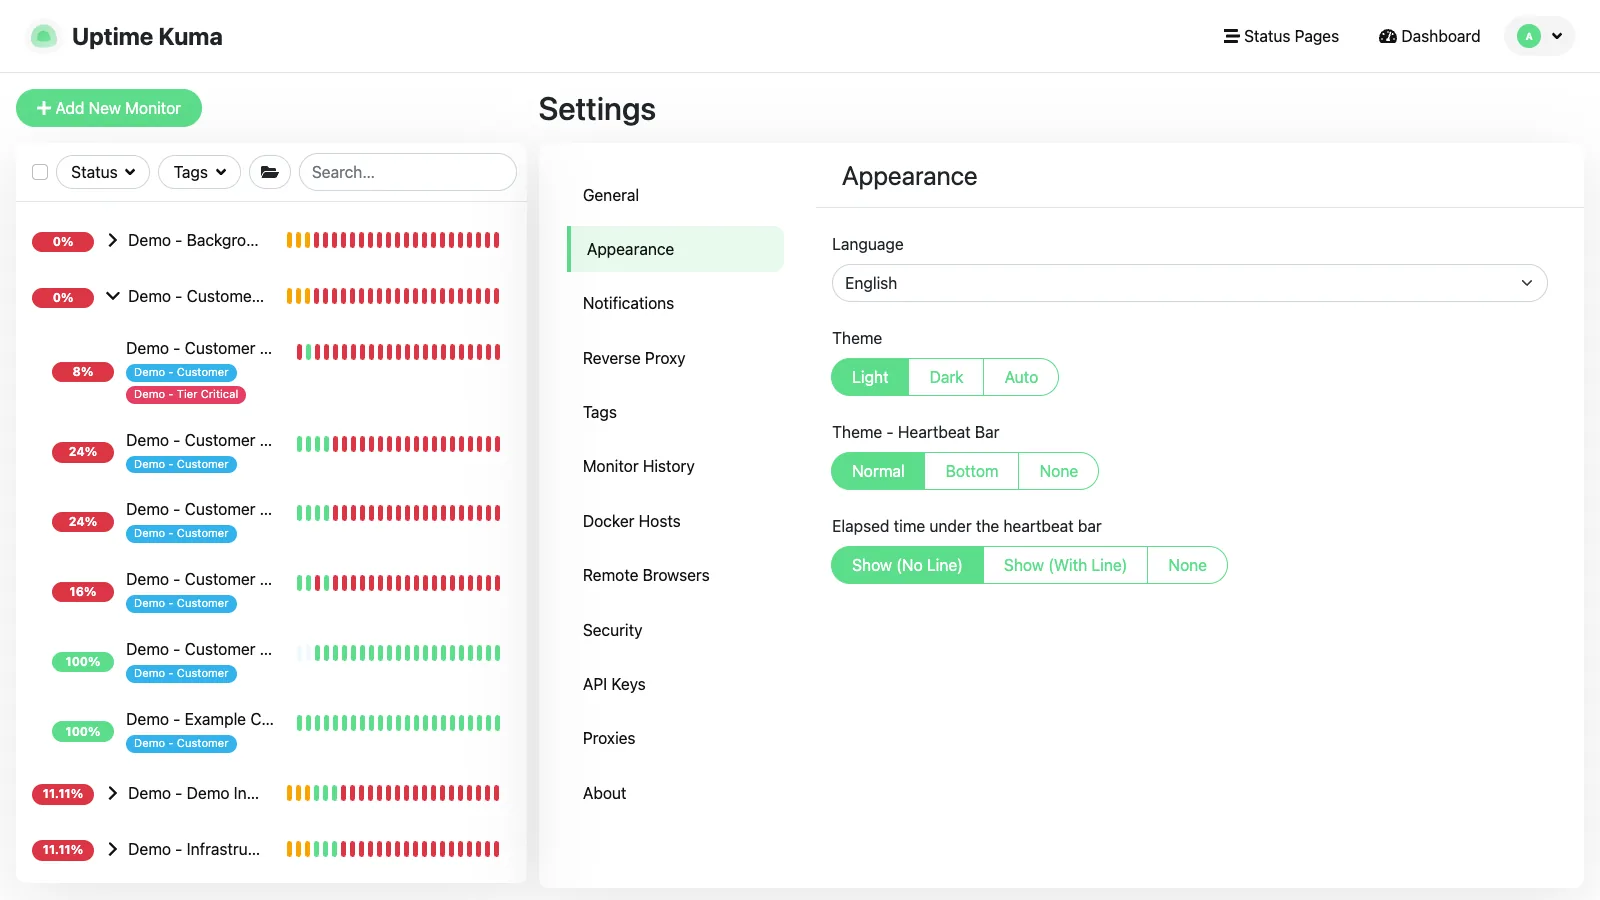Click the Uptime Kuma title text

147,37
